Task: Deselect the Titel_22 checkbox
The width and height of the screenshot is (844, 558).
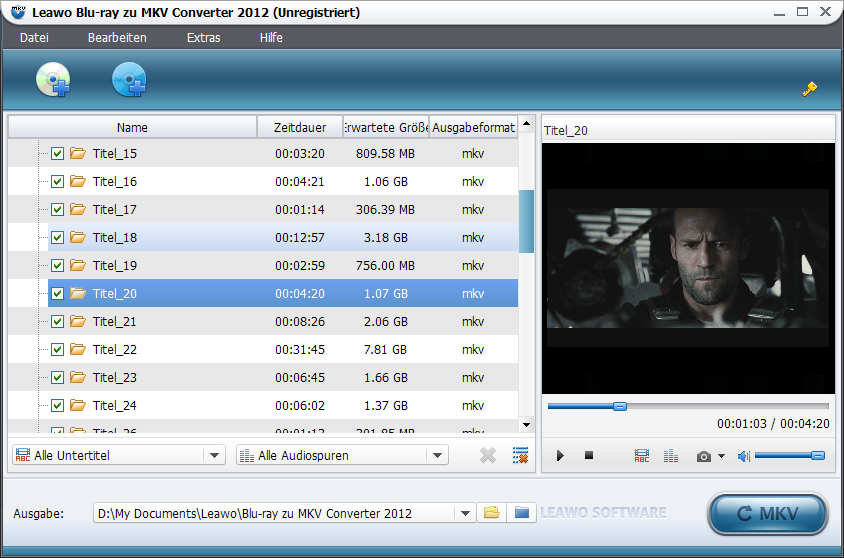Action: (x=57, y=350)
